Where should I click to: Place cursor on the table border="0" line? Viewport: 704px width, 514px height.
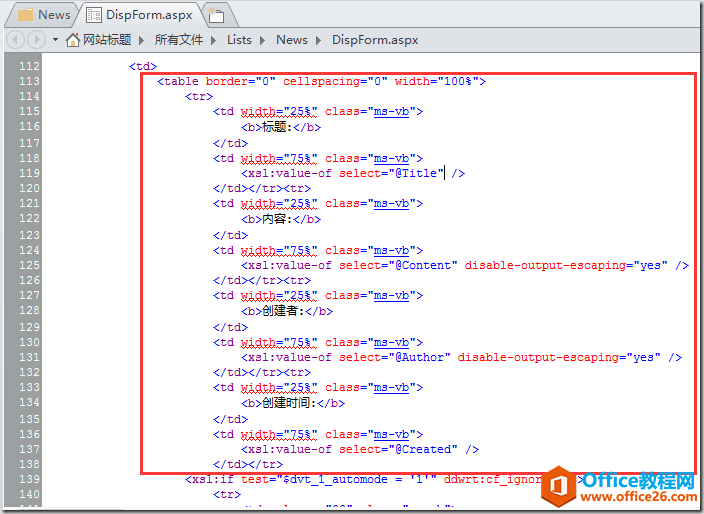(x=321, y=81)
